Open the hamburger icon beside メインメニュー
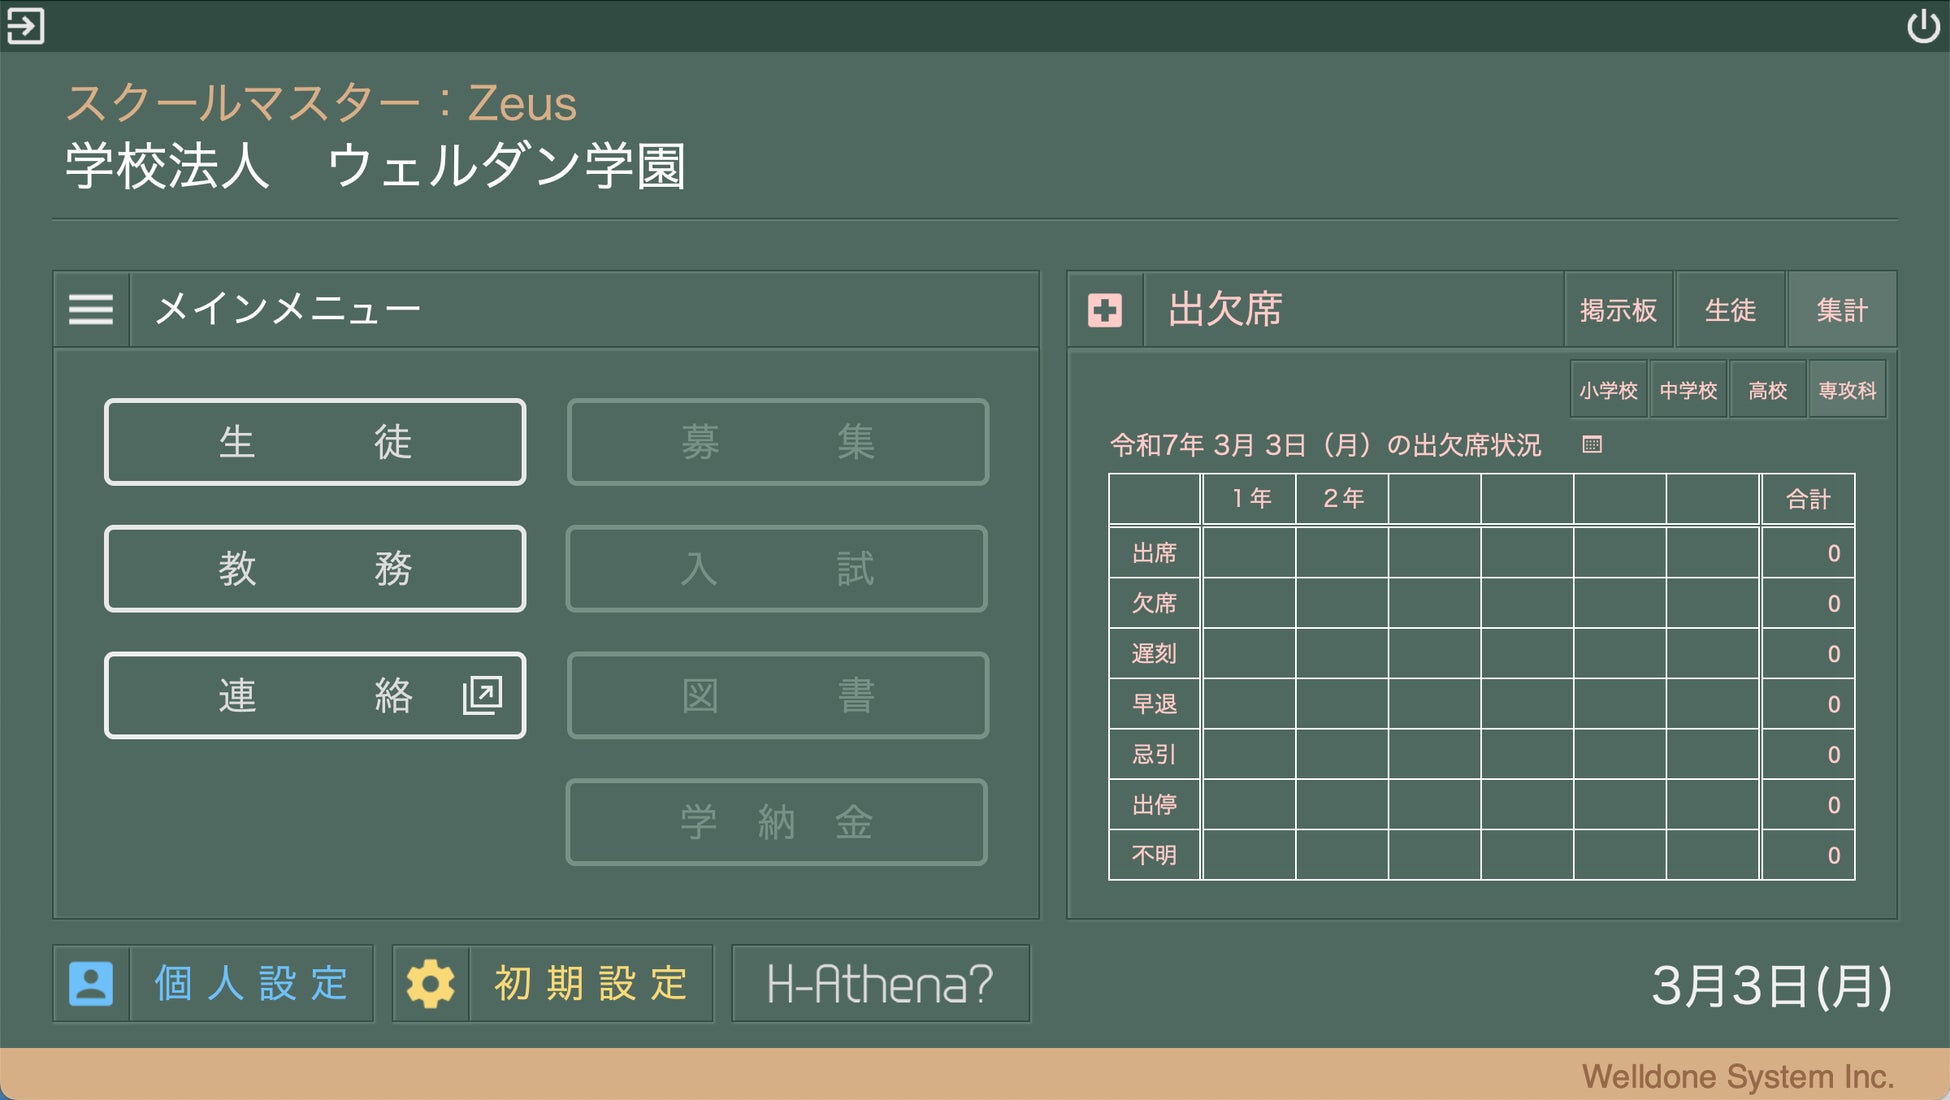1950x1100 pixels. tap(91, 309)
